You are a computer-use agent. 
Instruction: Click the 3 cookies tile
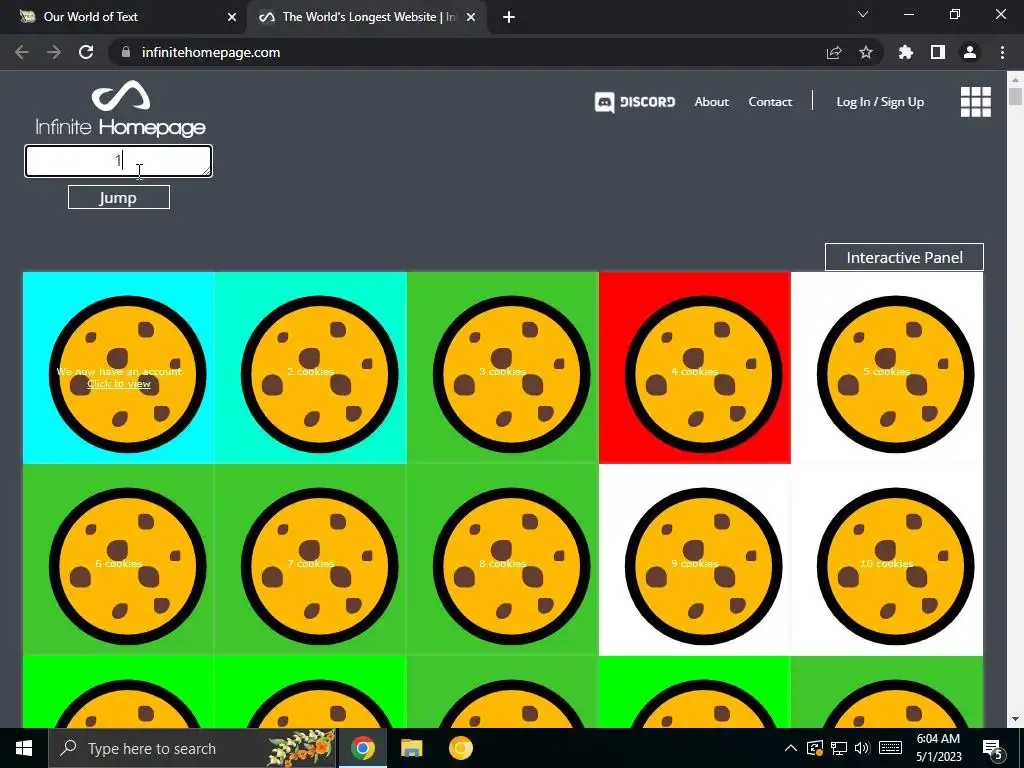point(503,368)
